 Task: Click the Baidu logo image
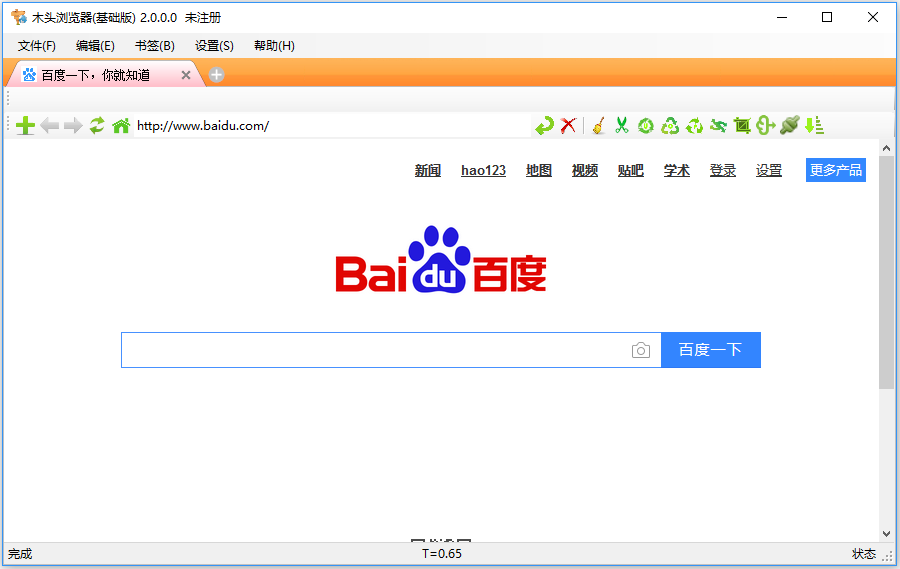[x=441, y=260]
